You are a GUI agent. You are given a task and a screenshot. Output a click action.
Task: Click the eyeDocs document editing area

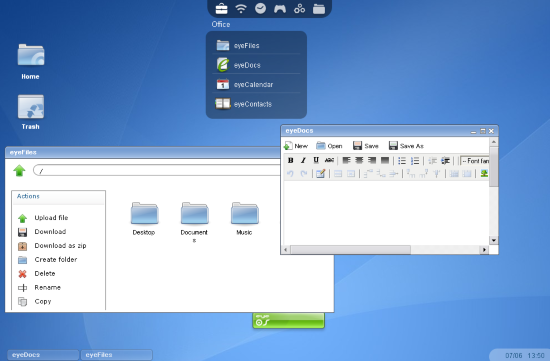coord(386,213)
